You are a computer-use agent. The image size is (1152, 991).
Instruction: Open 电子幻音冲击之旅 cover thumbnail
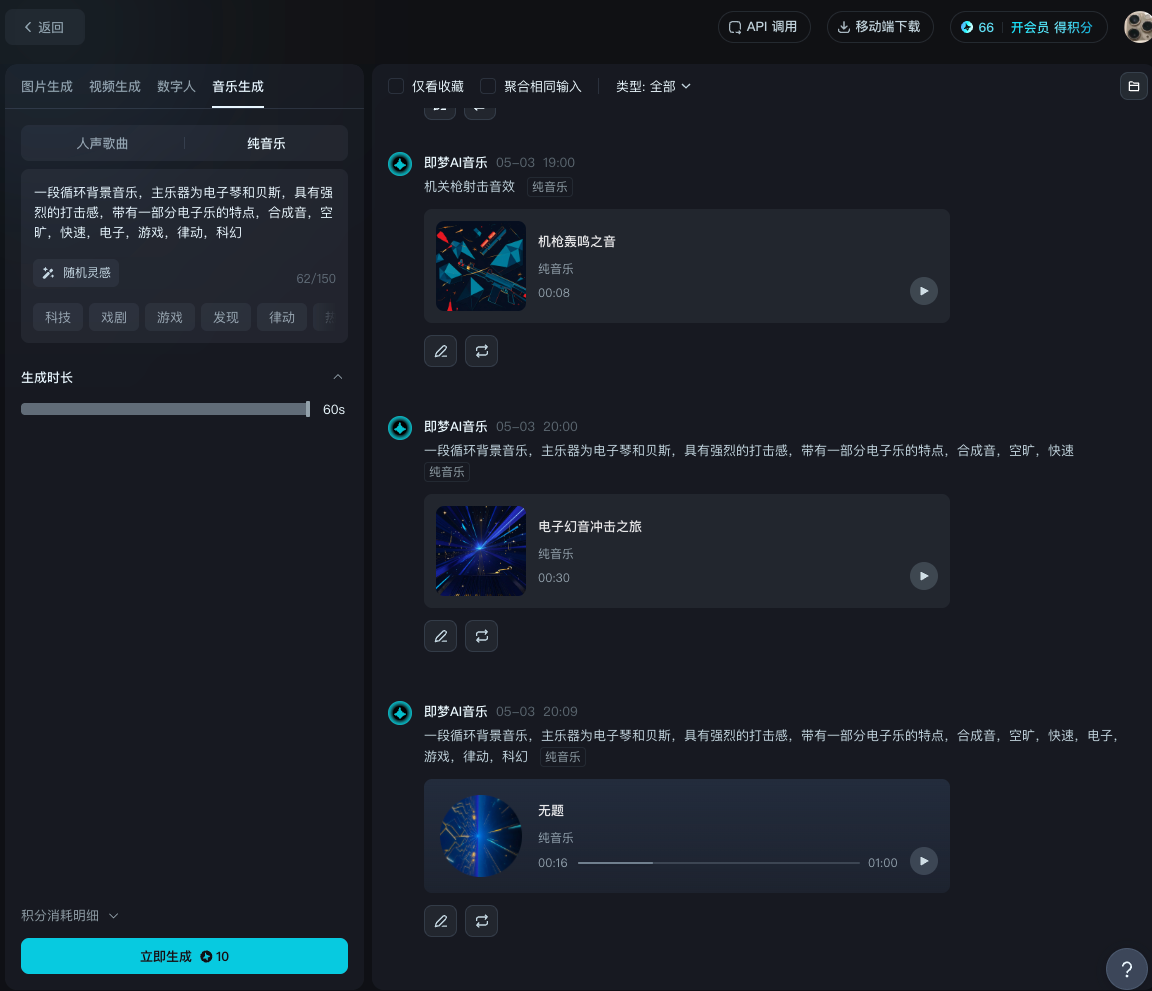point(481,551)
